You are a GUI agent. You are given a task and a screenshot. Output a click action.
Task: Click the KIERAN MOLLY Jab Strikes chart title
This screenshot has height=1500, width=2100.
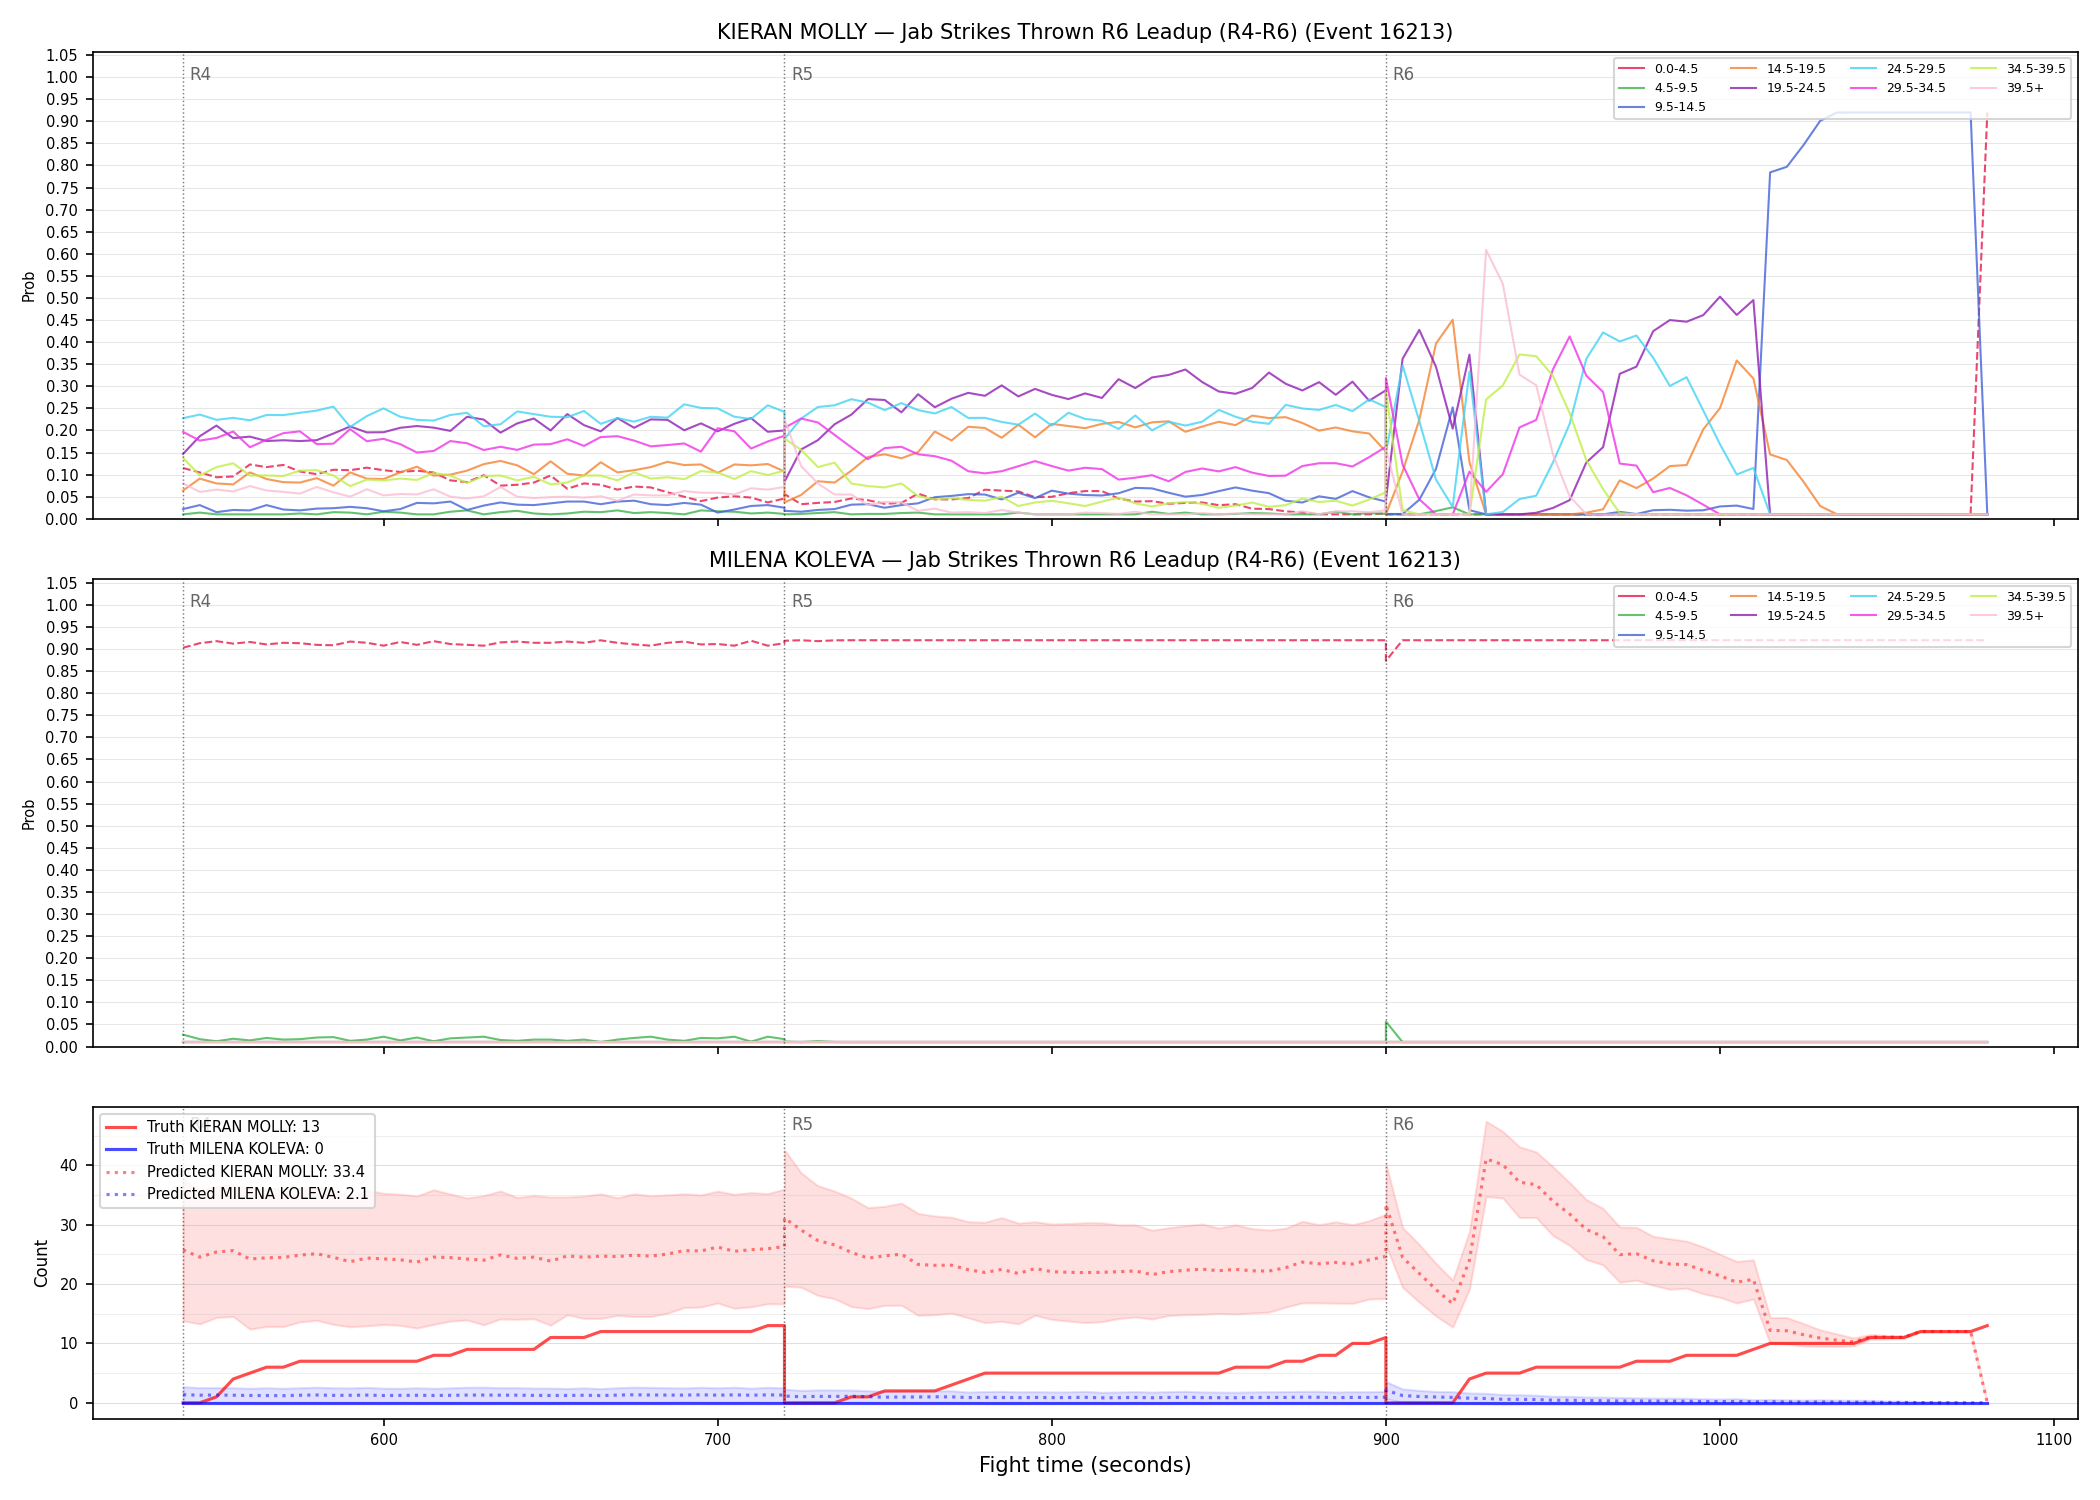coord(1084,32)
